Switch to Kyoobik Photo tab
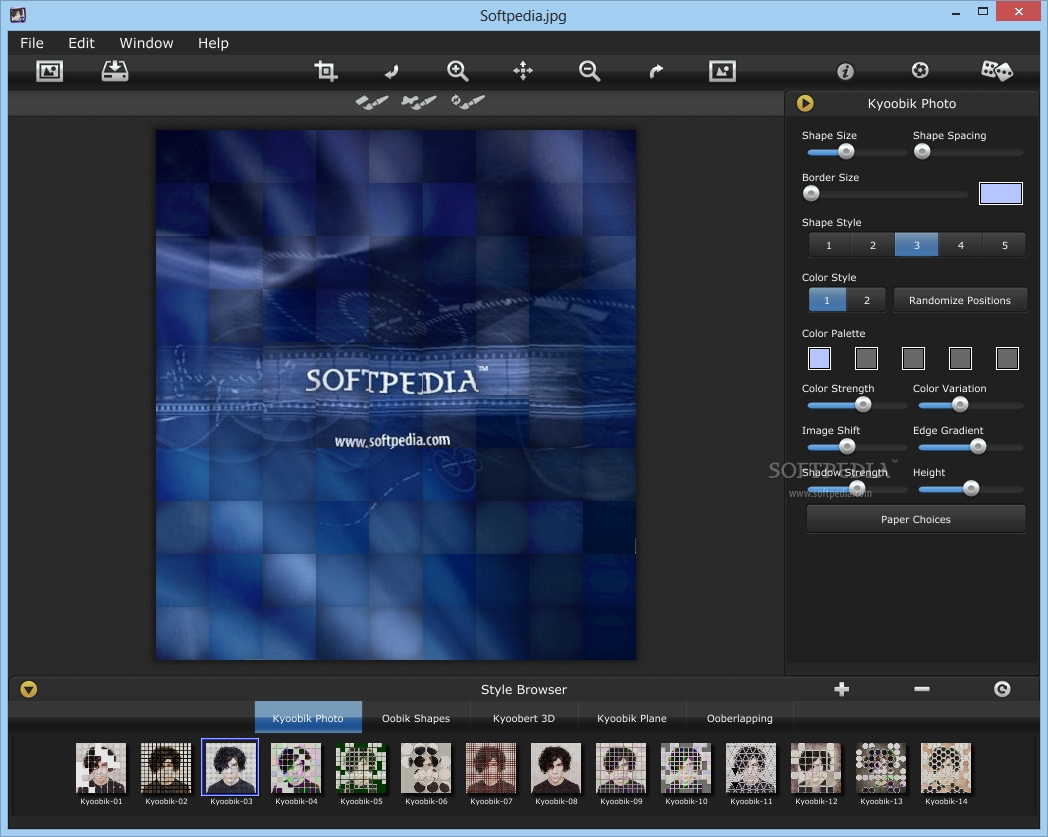Viewport: 1048px width, 837px height. 308,718
